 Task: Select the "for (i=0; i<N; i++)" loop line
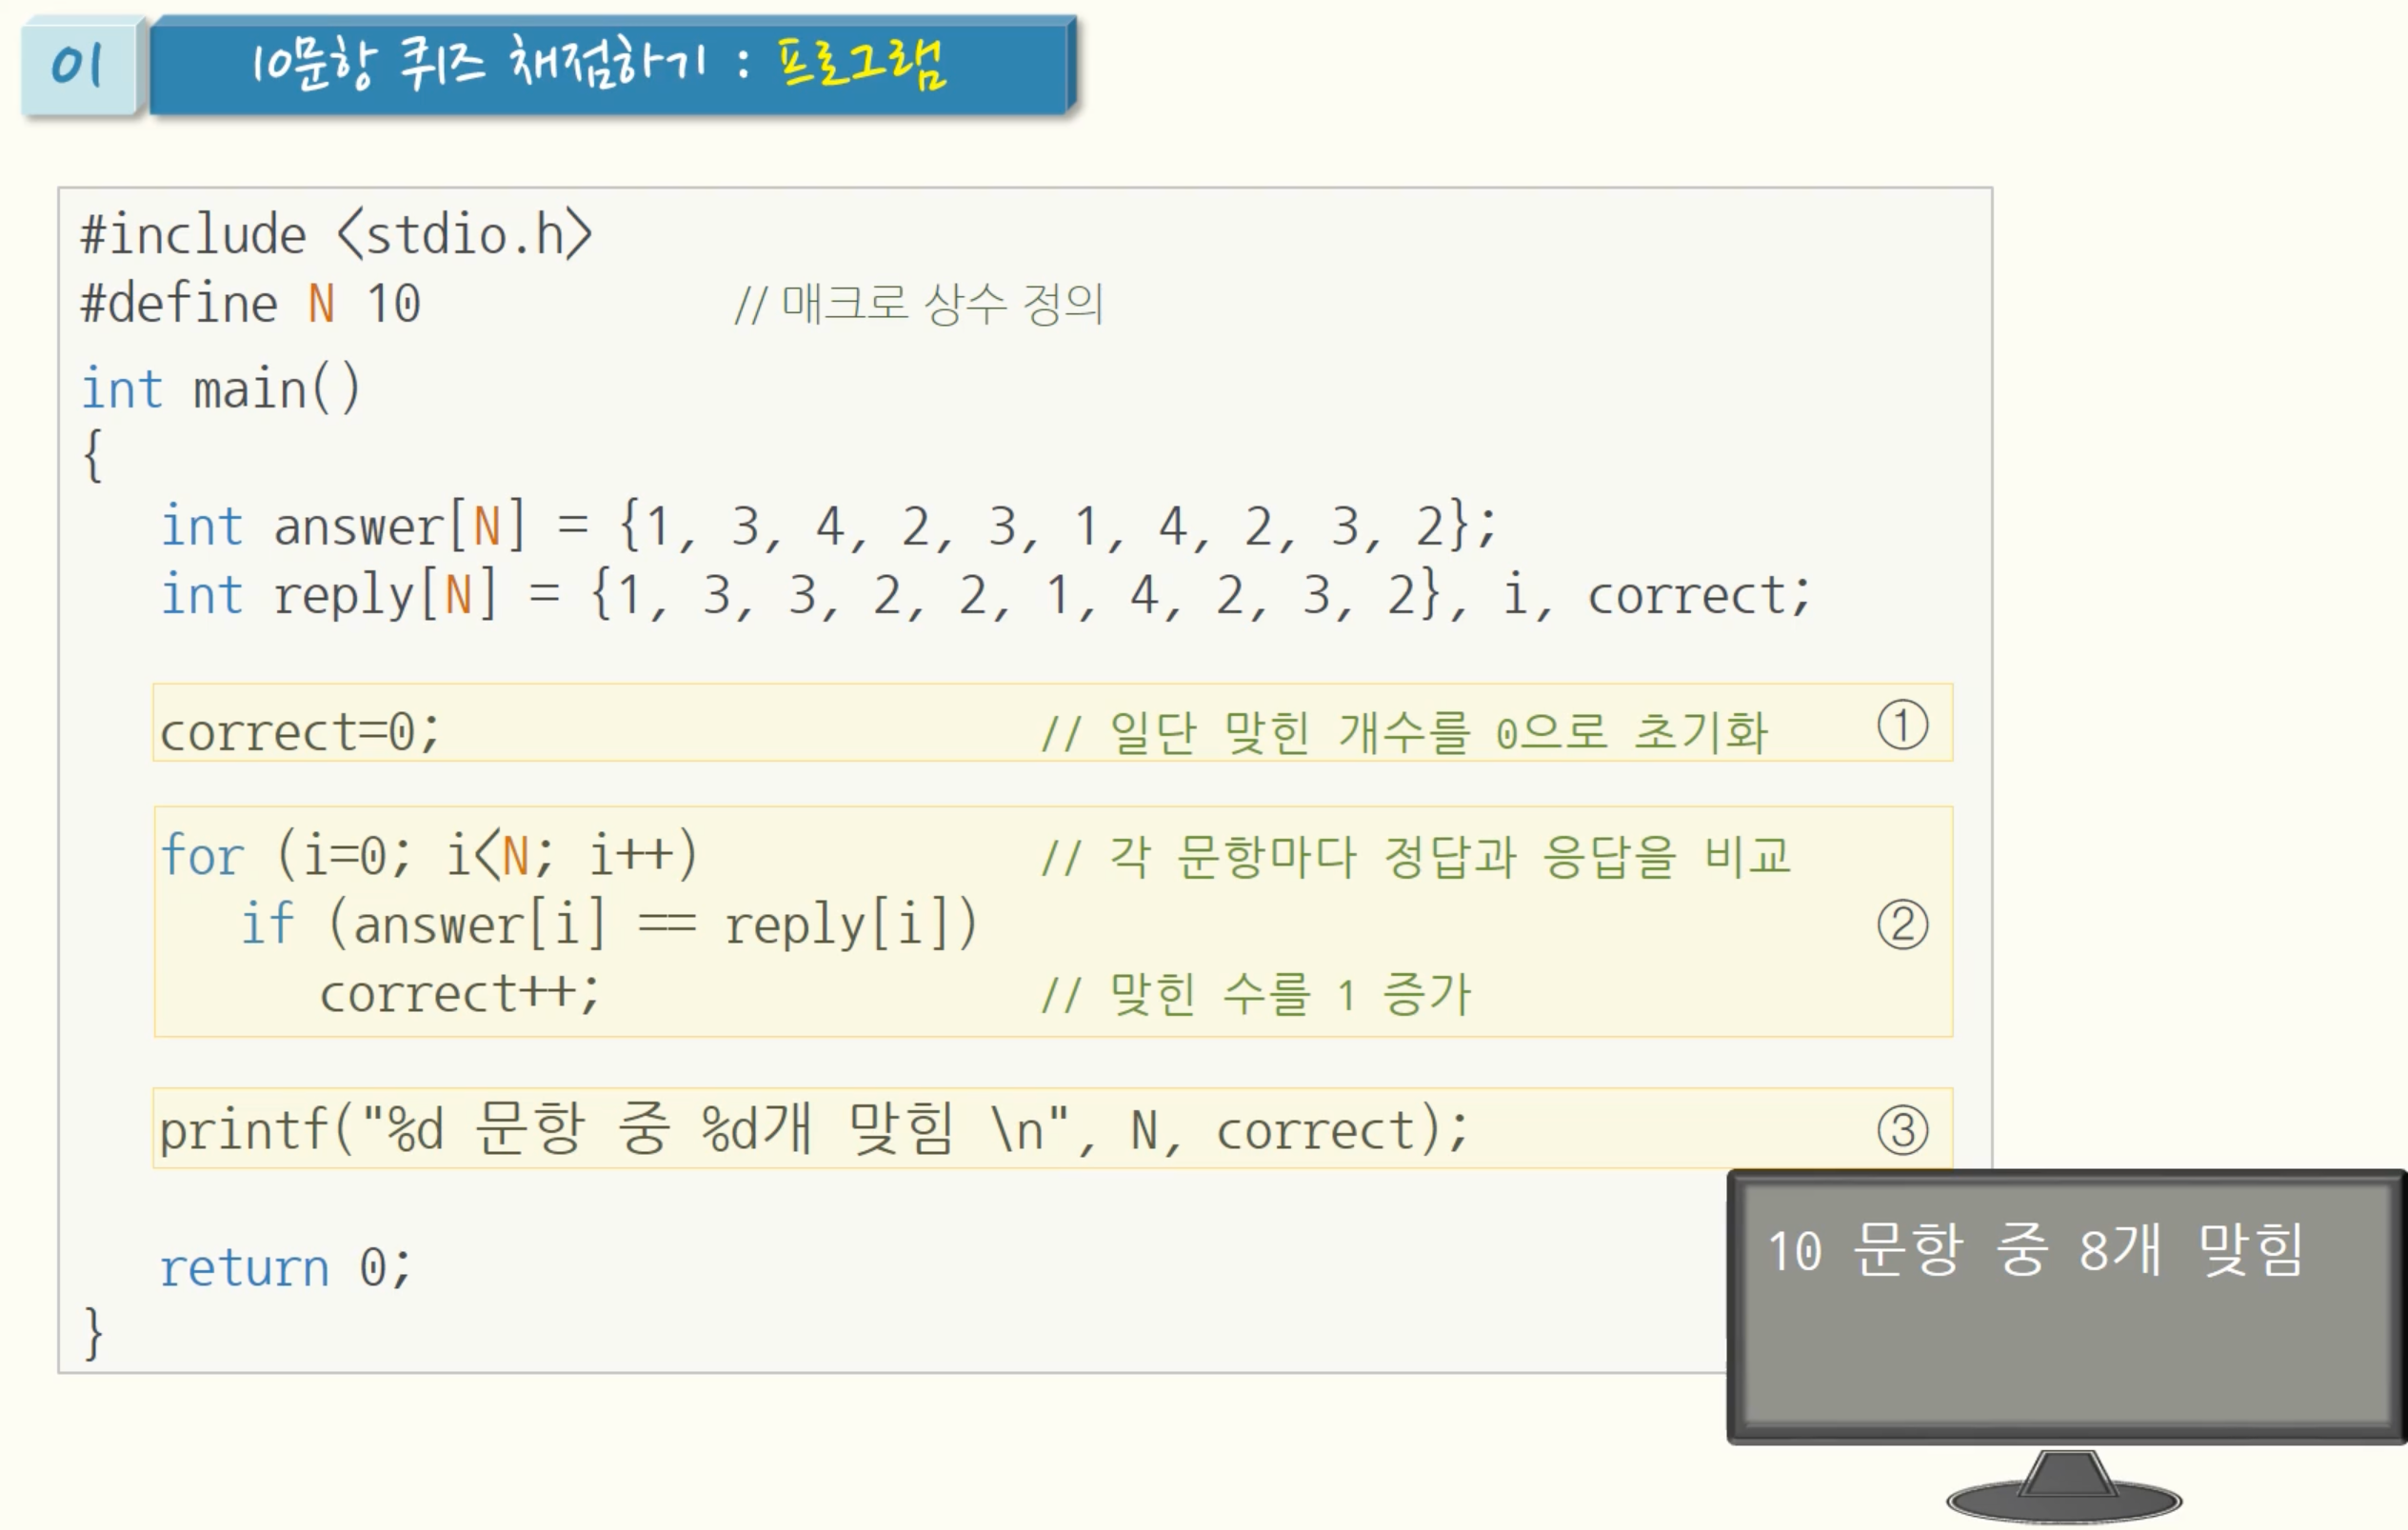(429, 856)
